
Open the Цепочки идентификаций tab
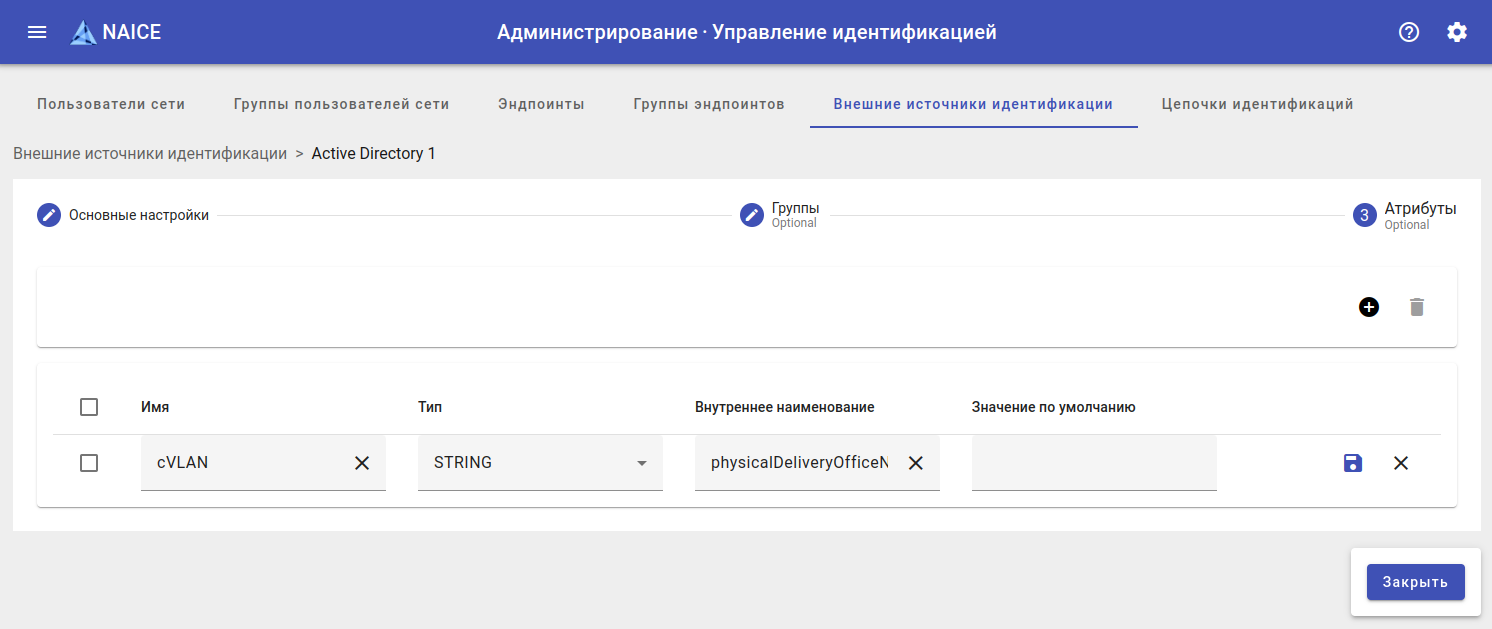[x=1257, y=104]
